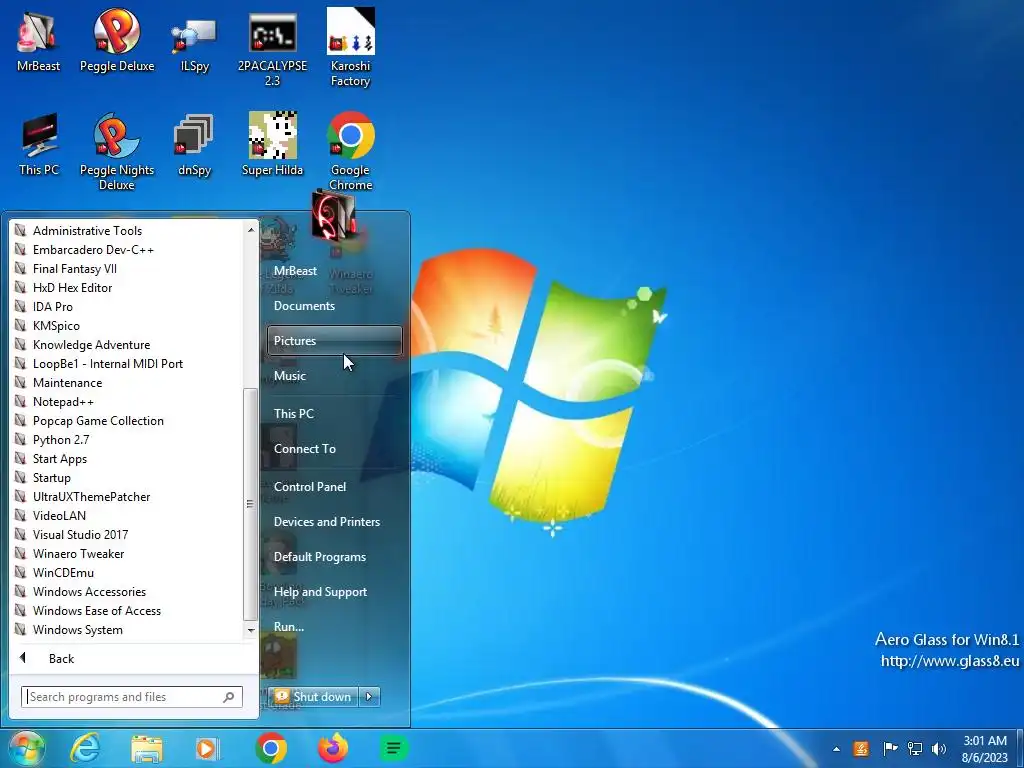Open Help and Support
The height and width of the screenshot is (768, 1024).
320,592
